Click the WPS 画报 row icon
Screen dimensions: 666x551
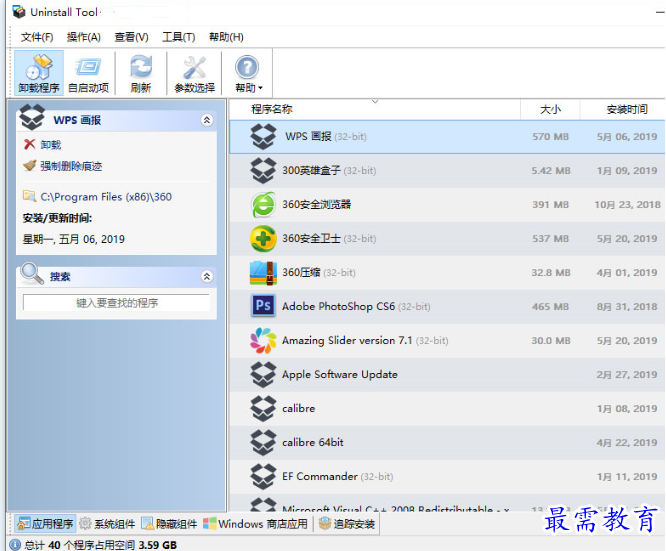263,136
